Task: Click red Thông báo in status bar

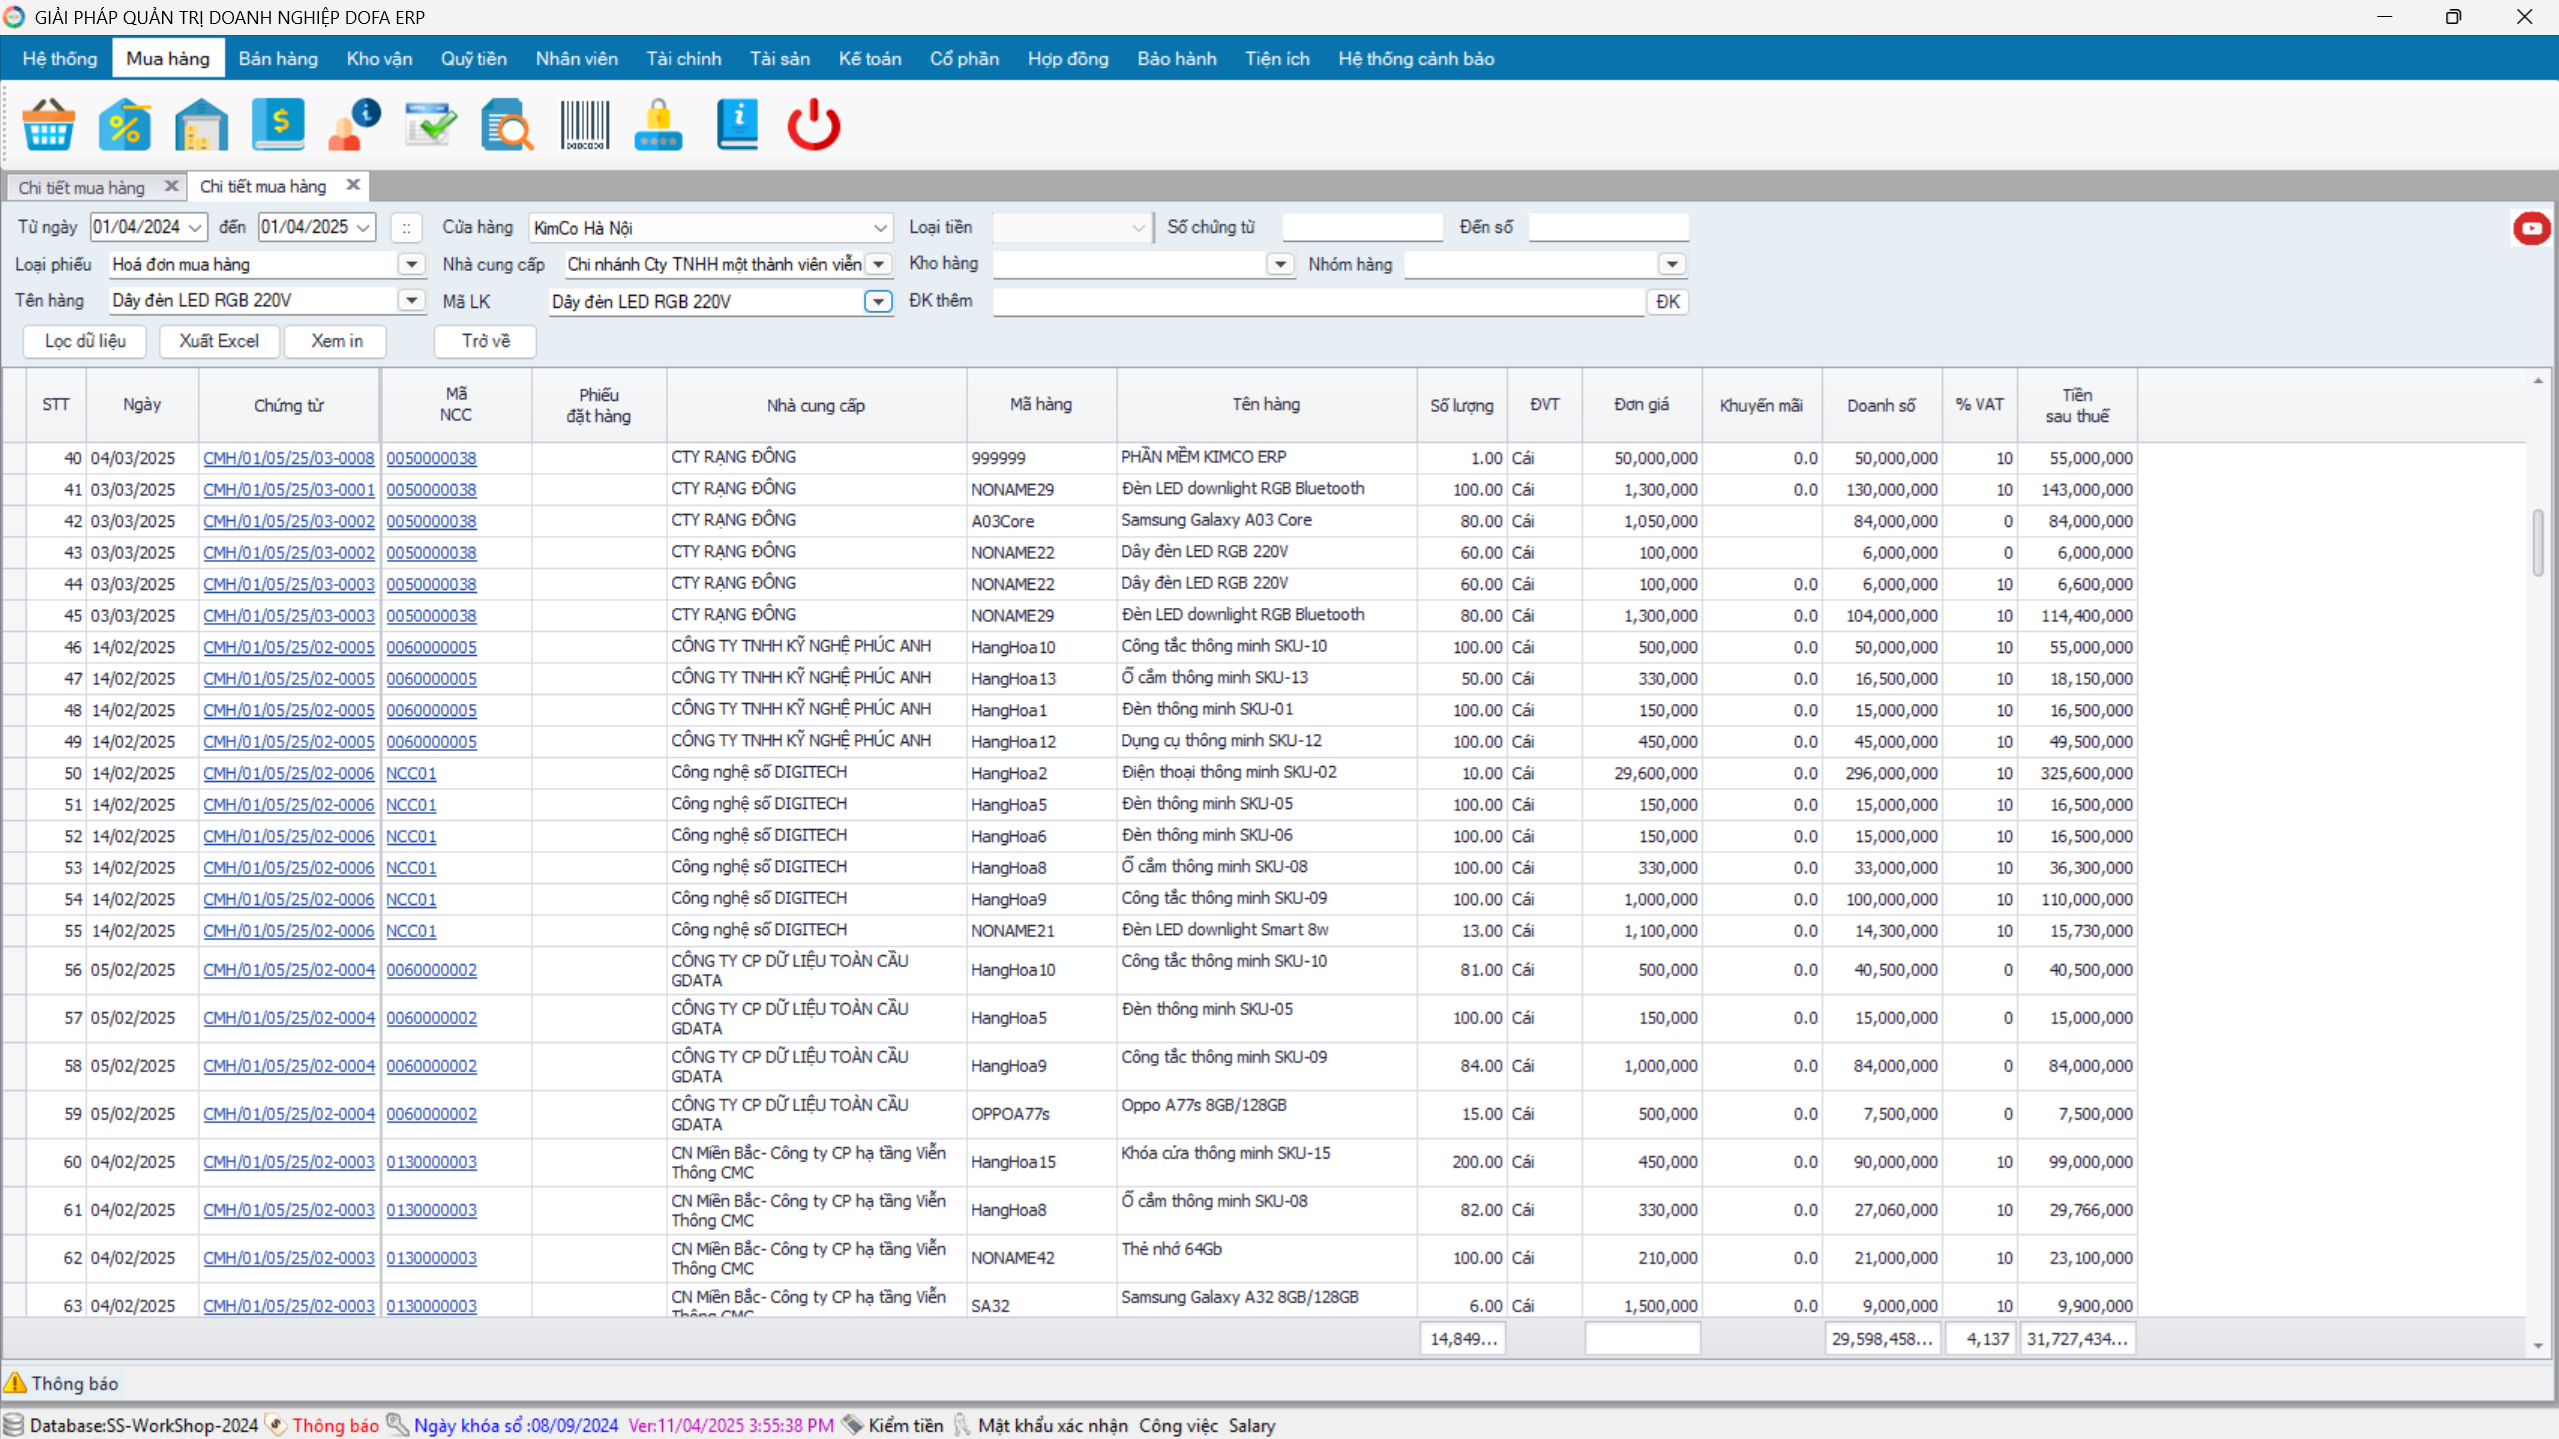Action: point(335,1425)
